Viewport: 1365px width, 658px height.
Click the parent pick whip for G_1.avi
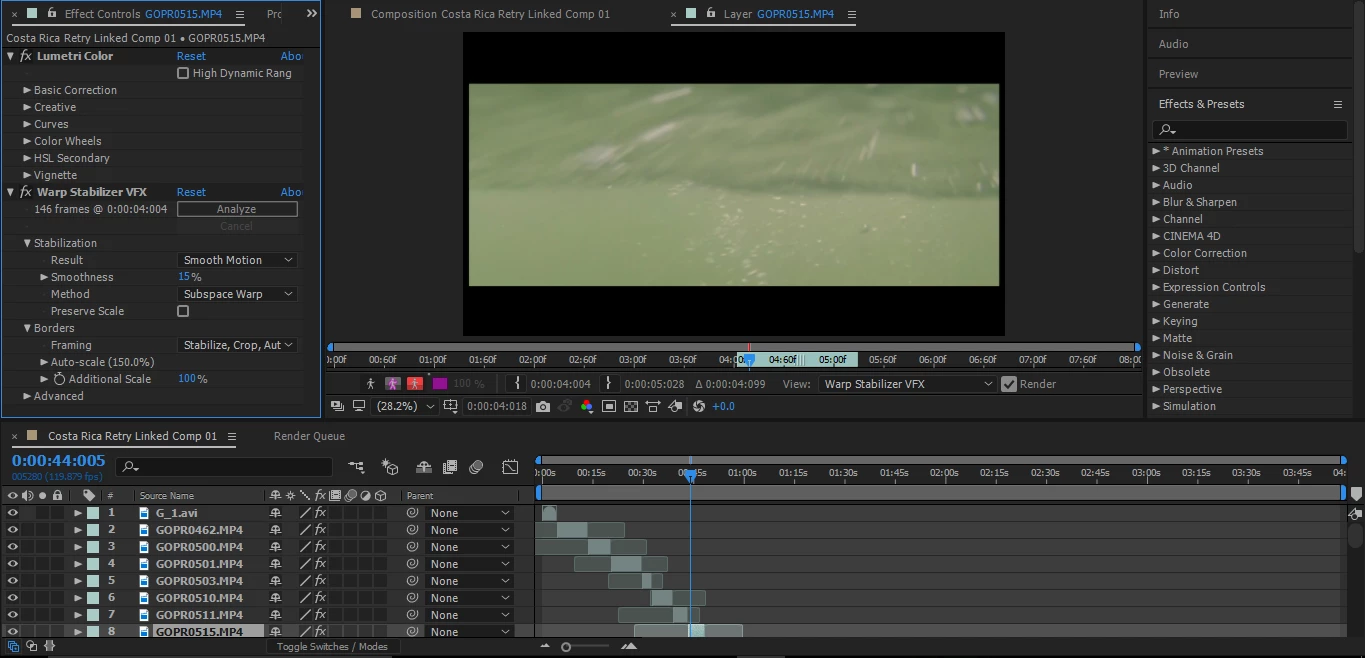(x=412, y=513)
